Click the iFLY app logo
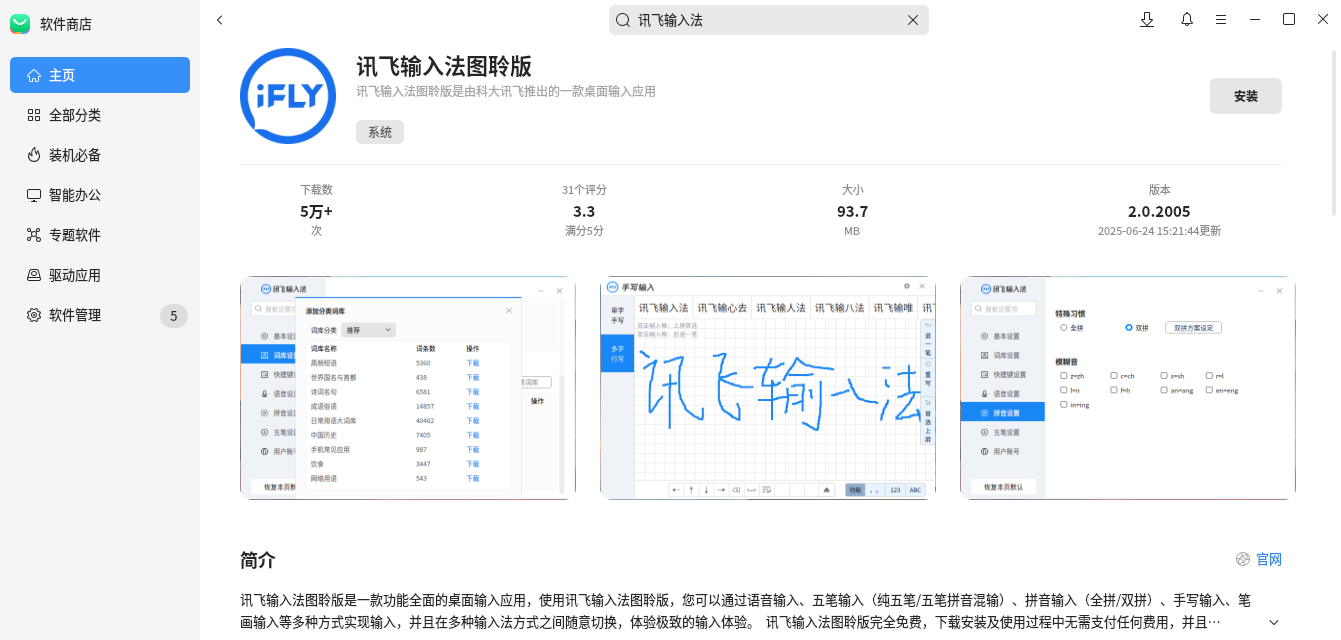 [288, 96]
